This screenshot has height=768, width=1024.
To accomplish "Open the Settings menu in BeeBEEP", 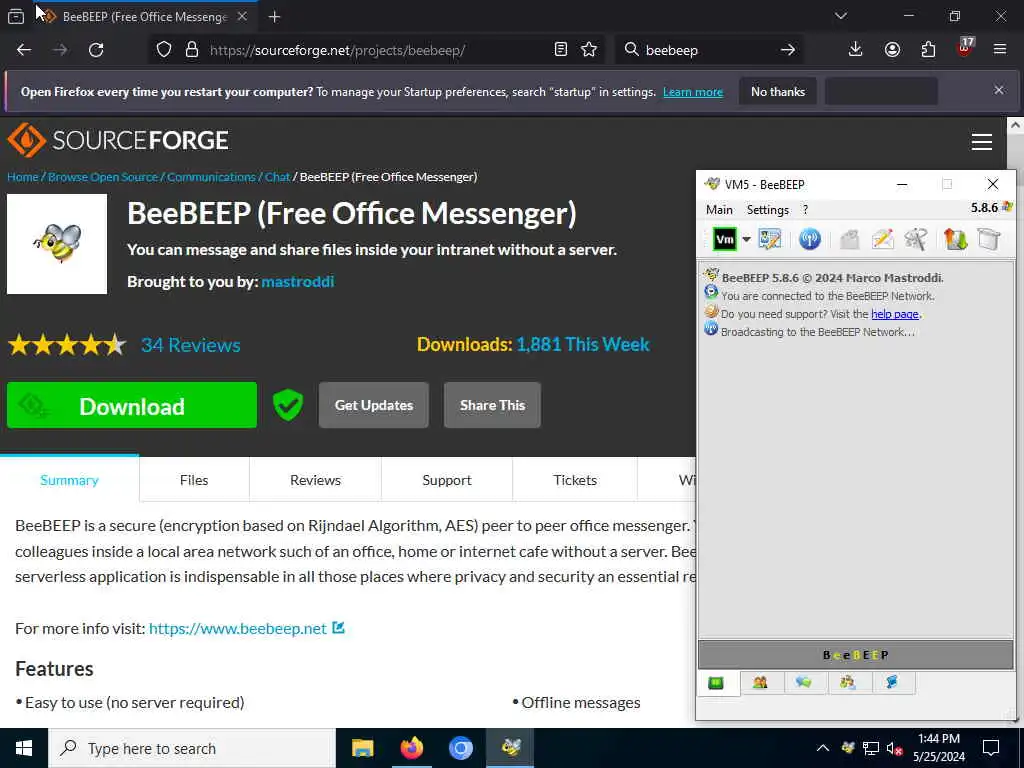I will pos(768,210).
